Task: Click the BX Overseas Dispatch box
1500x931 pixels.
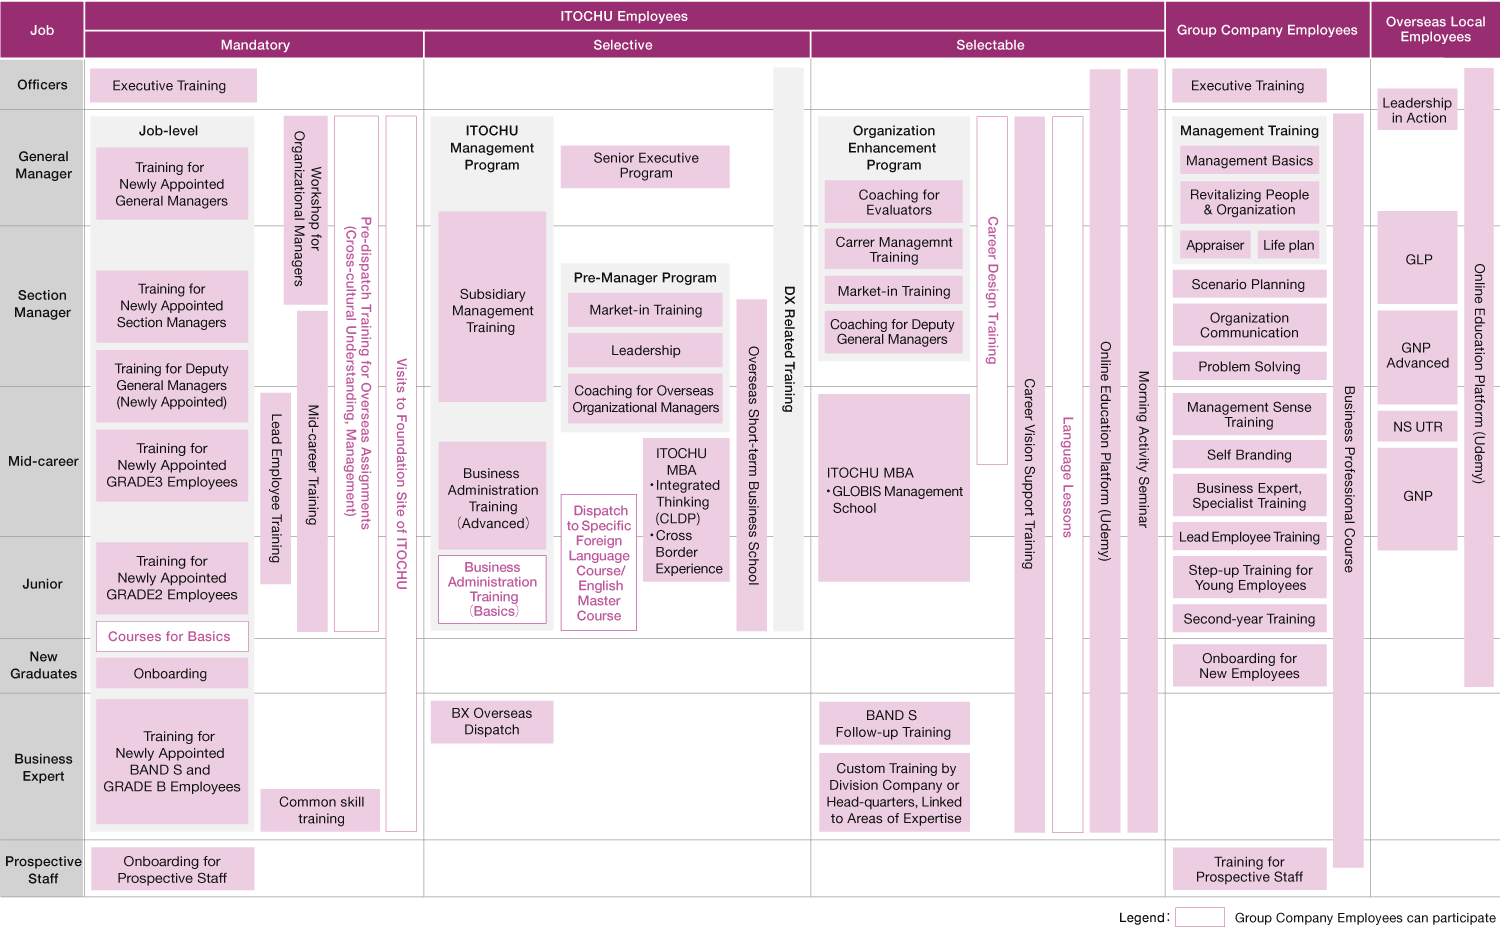Action: click(x=492, y=722)
